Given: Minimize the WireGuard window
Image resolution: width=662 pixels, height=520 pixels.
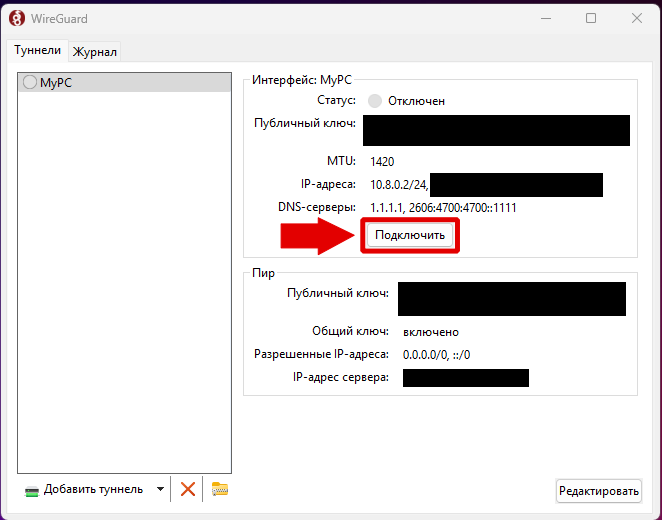Looking at the screenshot, I should pyautogui.click(x=545, y=18).
